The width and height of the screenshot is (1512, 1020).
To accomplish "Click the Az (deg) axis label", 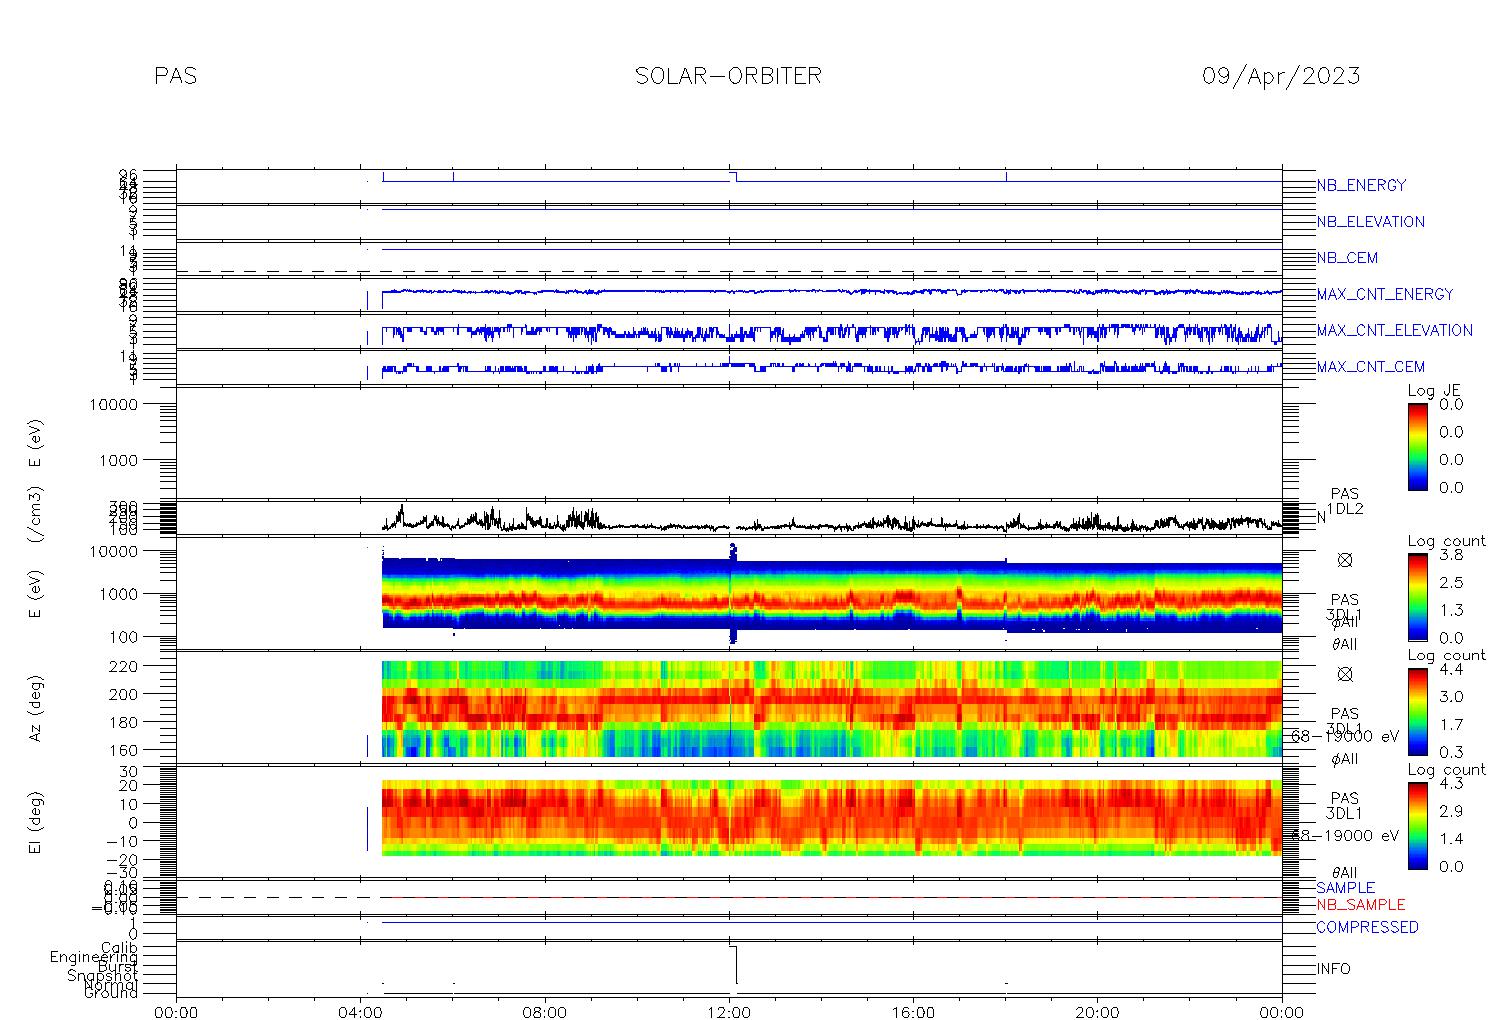I will tap(35, 707).
